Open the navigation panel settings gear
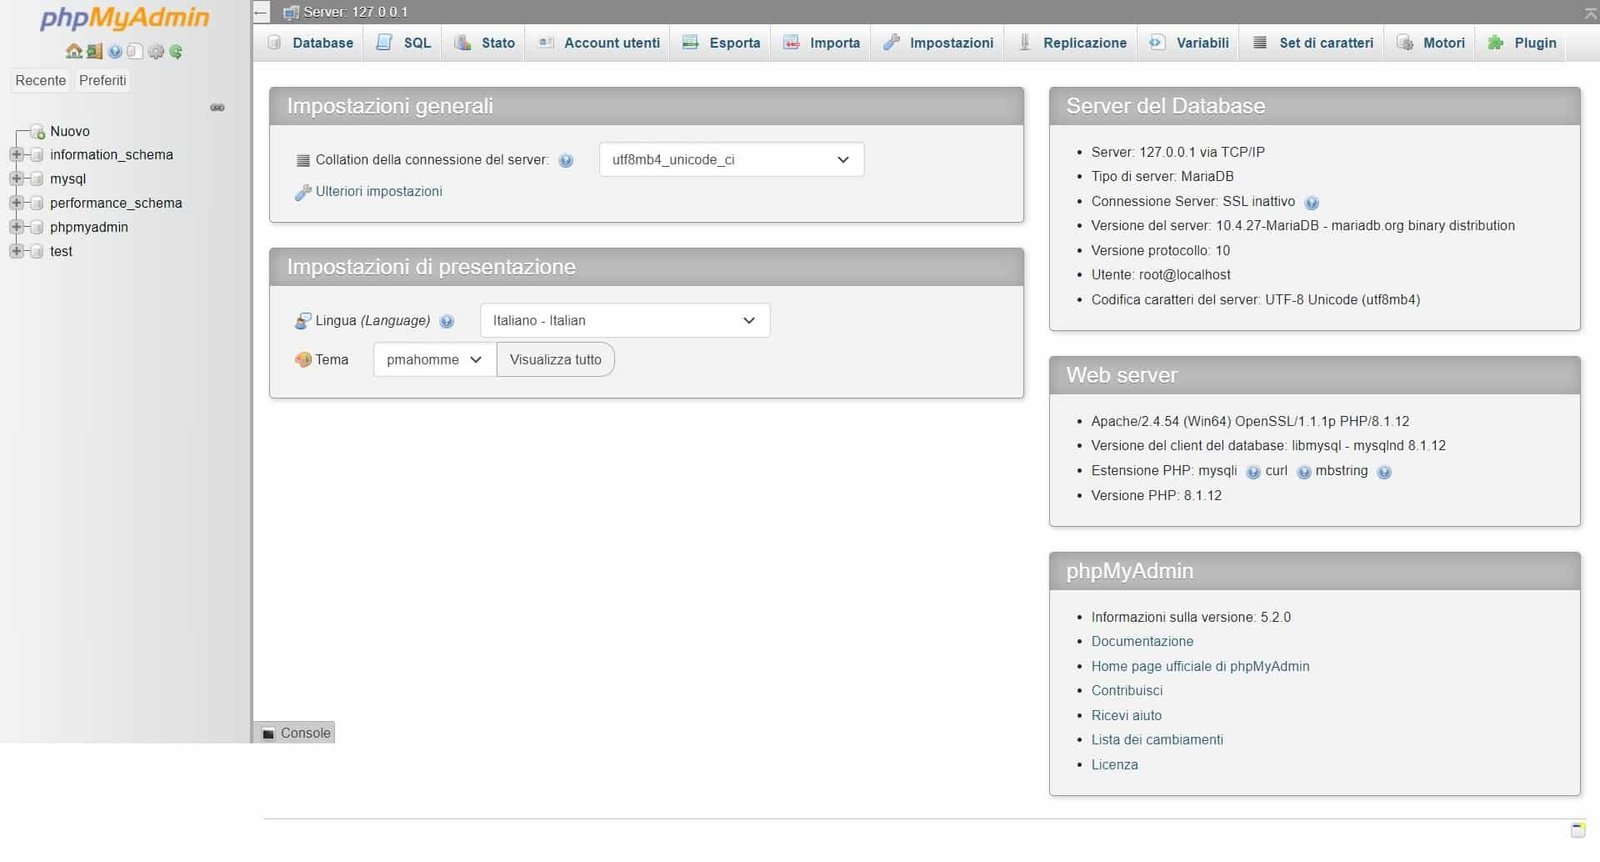 [x=155, y=51]
